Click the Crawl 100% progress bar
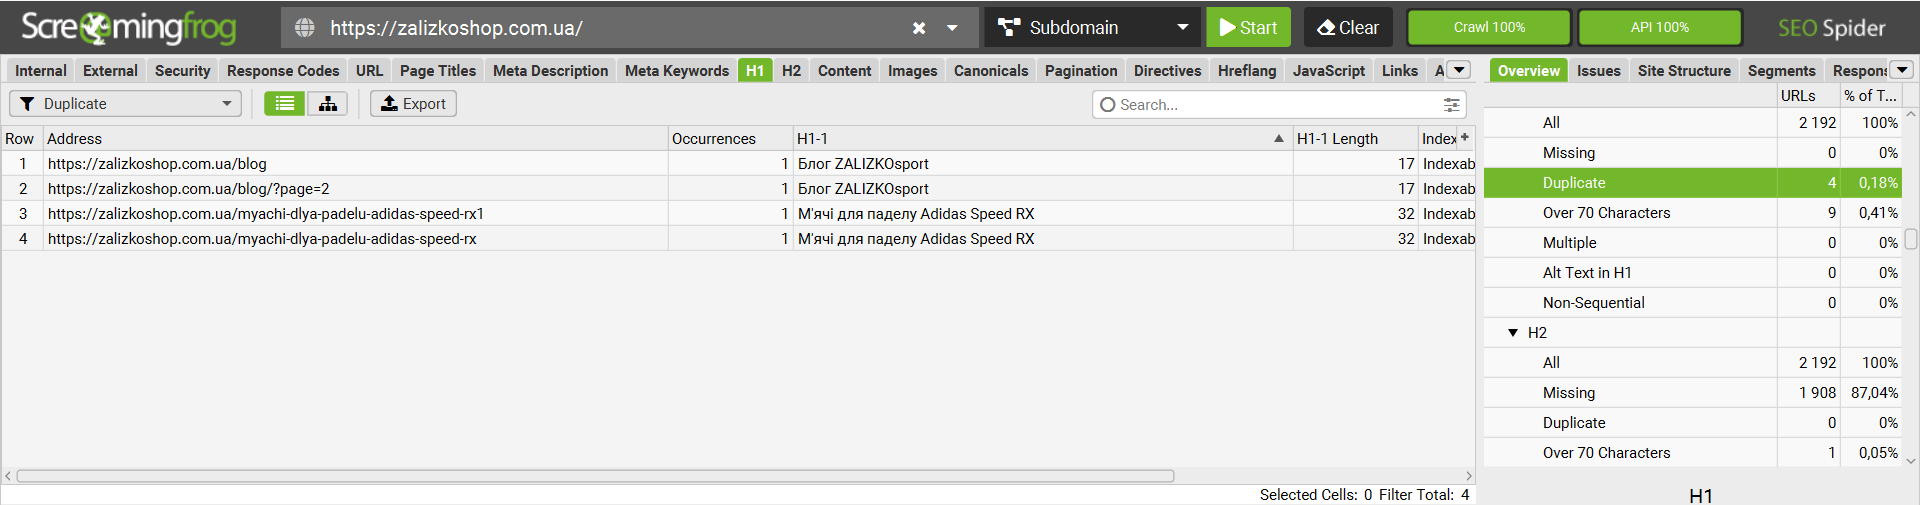Screen dimensions: 1920x505 [1488, 28]
